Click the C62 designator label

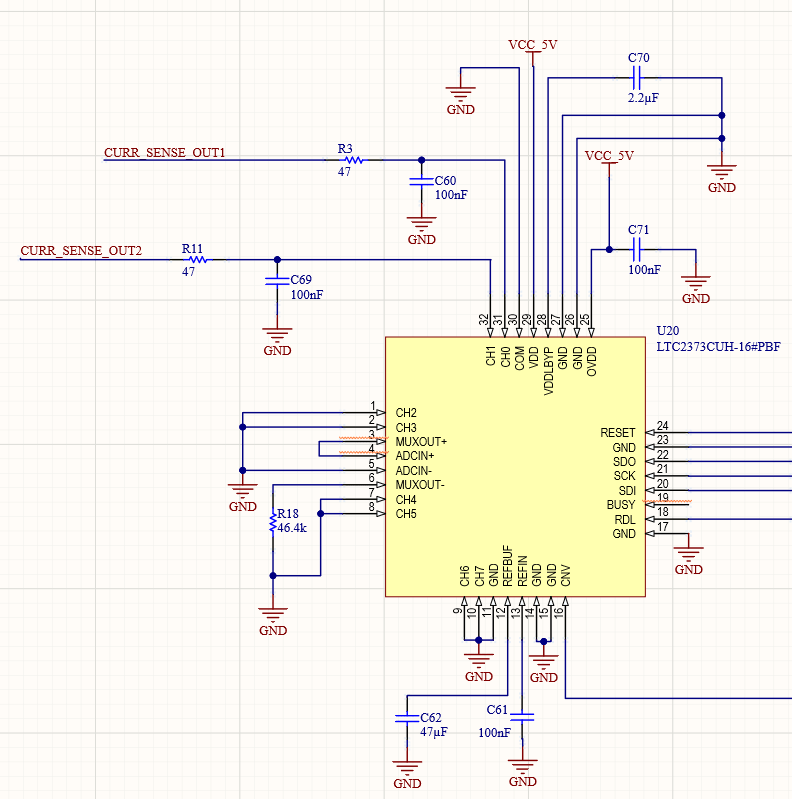431,717
